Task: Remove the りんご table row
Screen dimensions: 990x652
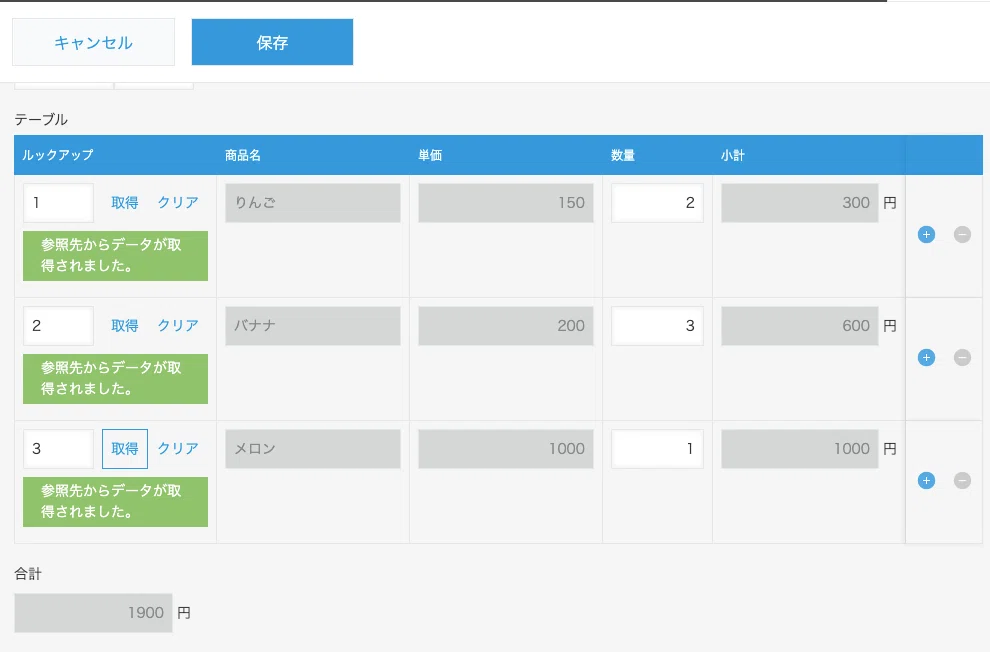Action: (962, 235)
